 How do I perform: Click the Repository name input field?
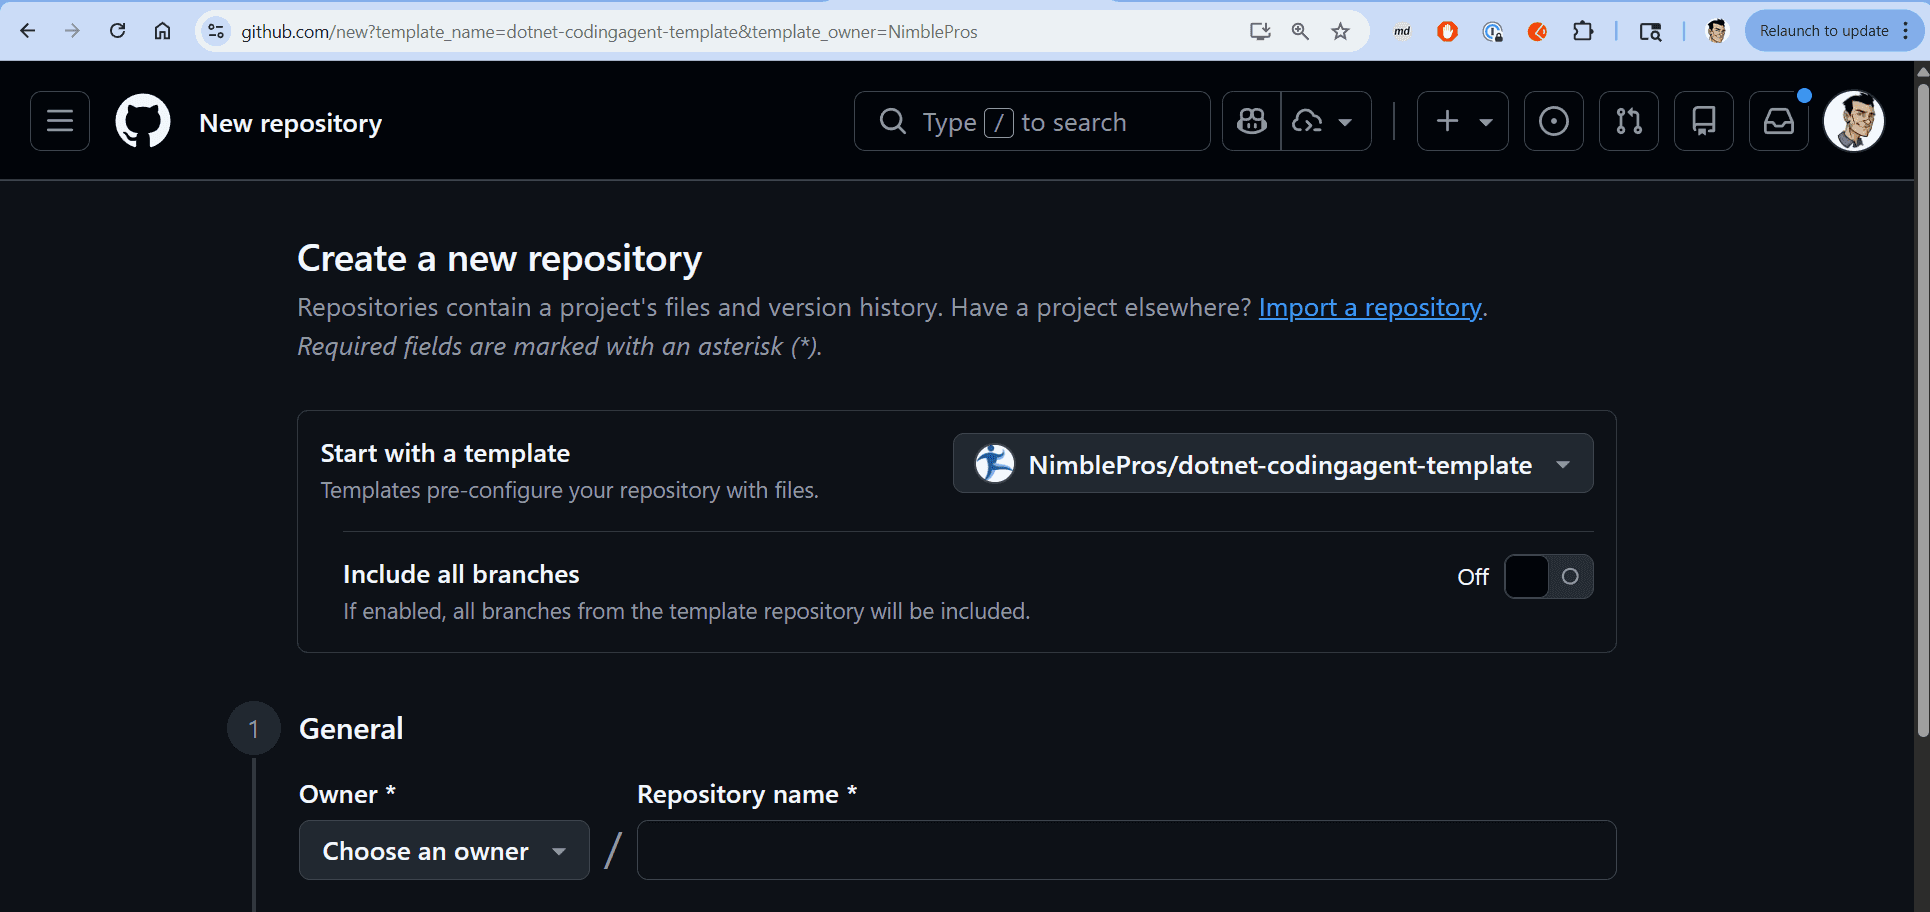pos(1125,850)
